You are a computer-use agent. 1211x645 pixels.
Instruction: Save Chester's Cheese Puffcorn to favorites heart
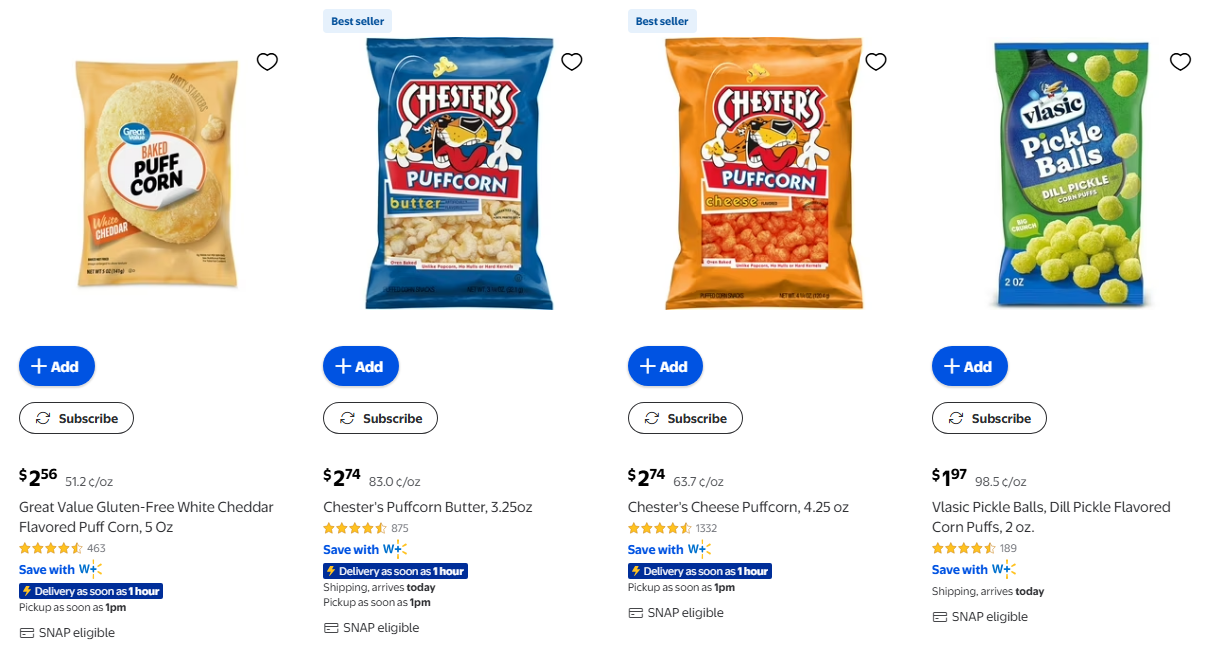click(876, 62)
